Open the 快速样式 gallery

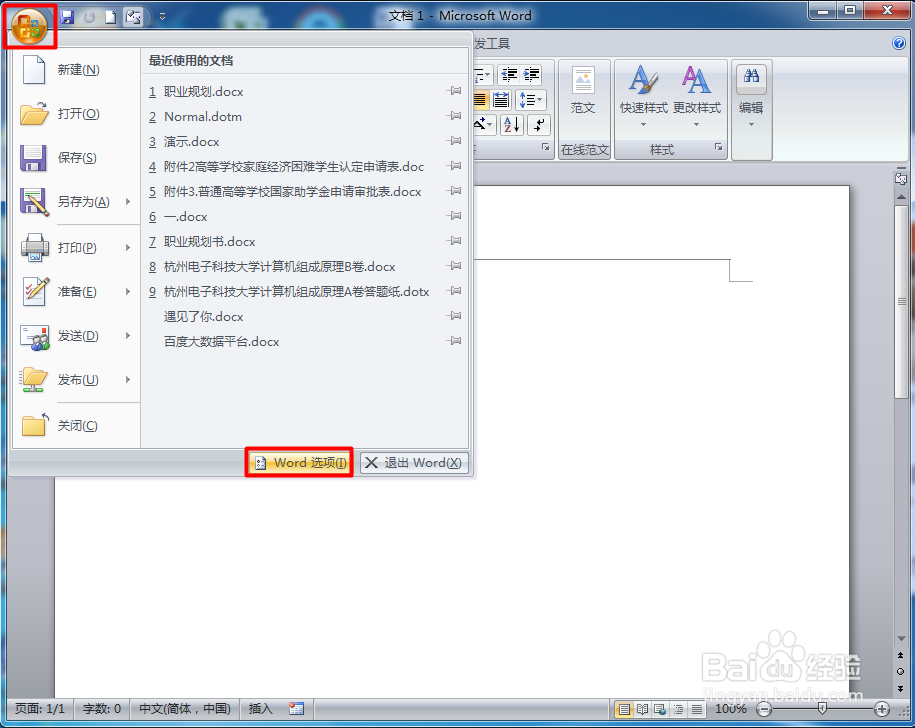644,97
